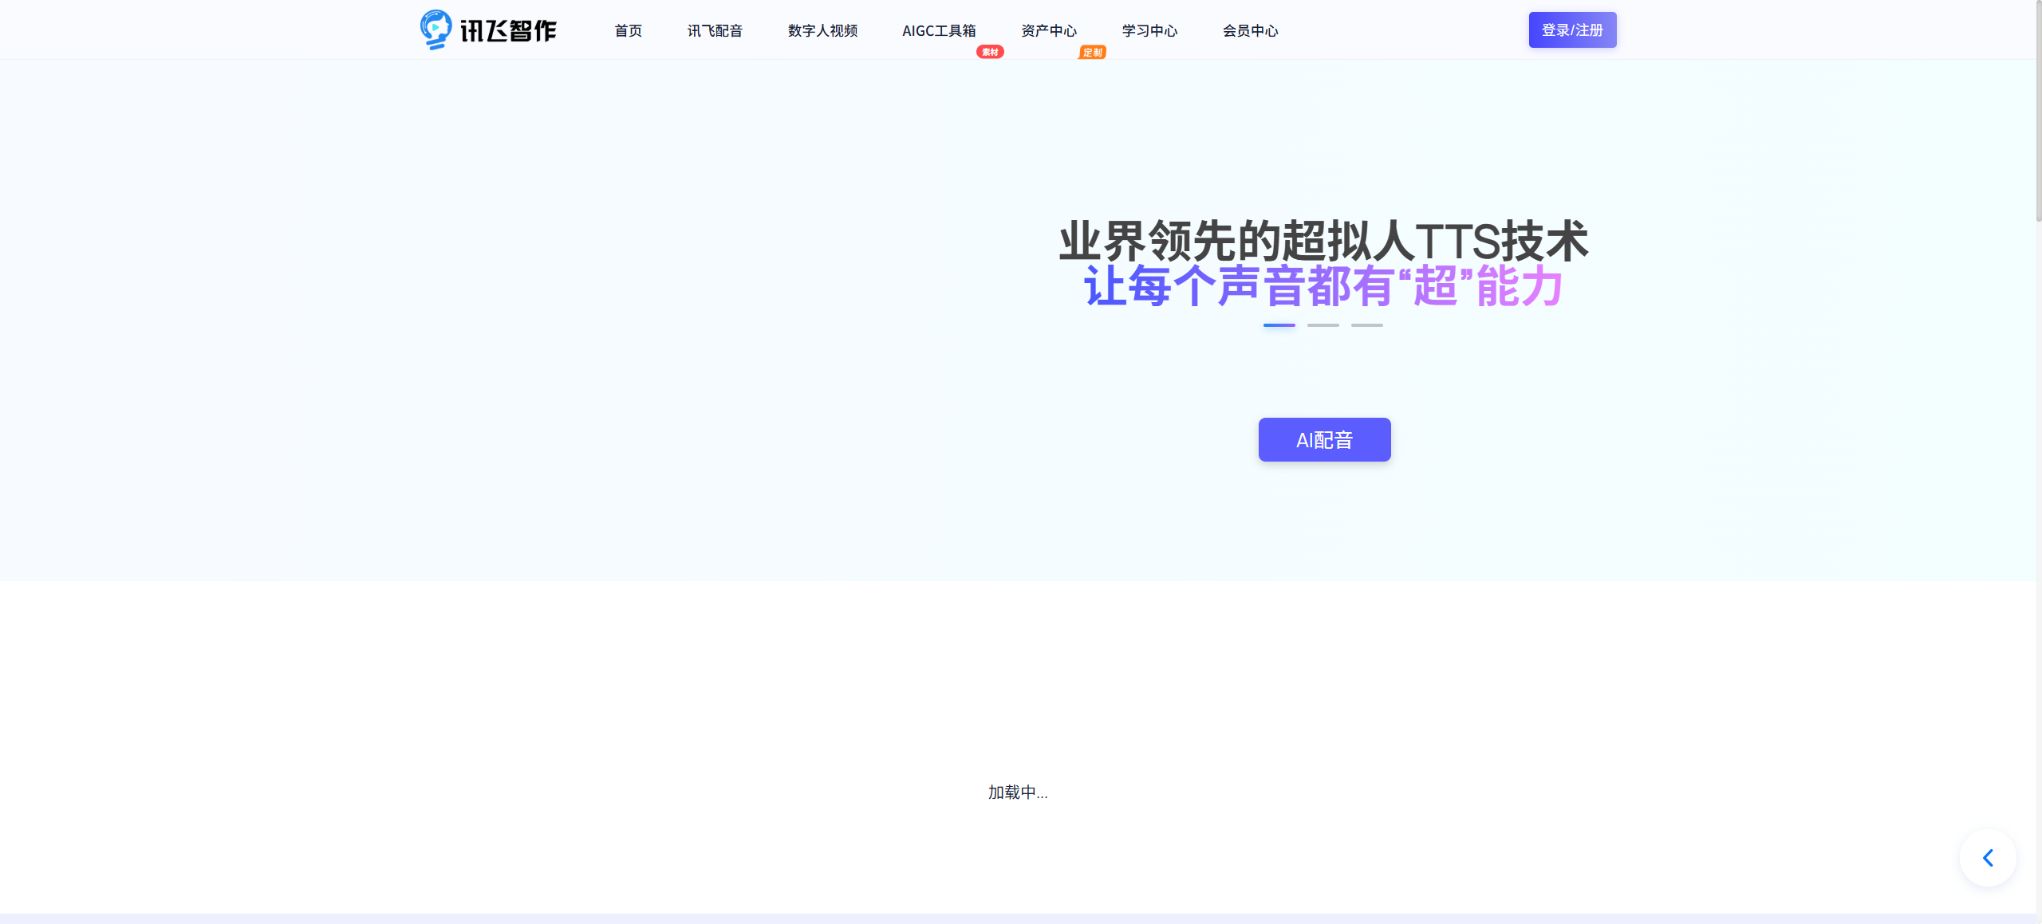Click the red 素材 badge under AIGC工具箱

(990, 52)
